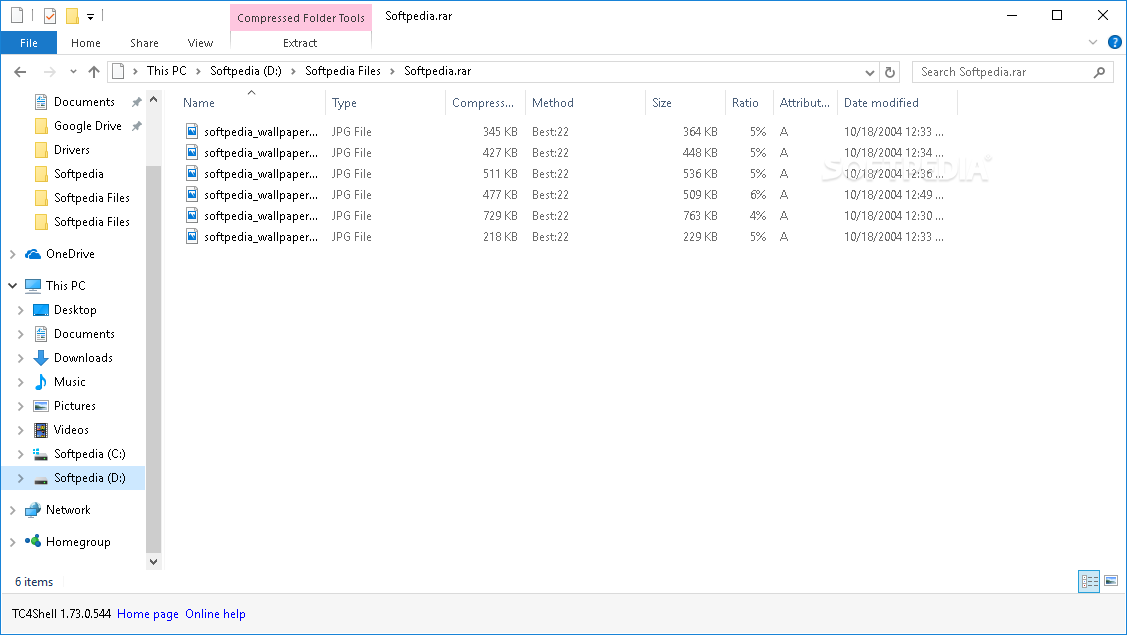Expand the Downloads tree node
1127x635 pixels.
tap(20, 358)
